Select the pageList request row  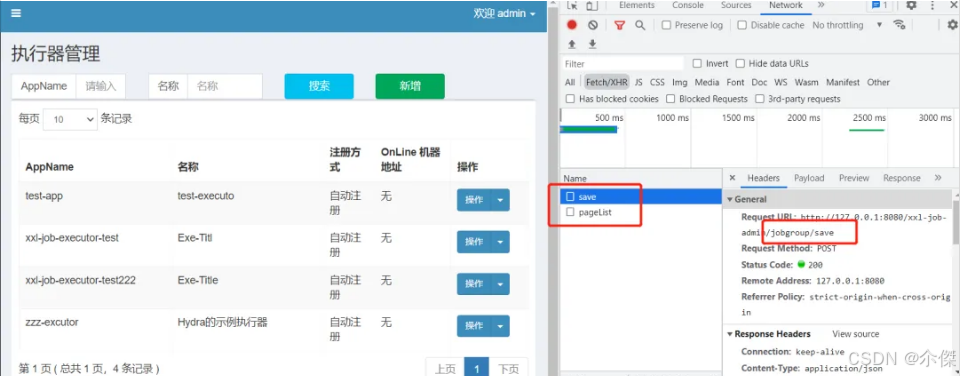(x=641, y=212)
